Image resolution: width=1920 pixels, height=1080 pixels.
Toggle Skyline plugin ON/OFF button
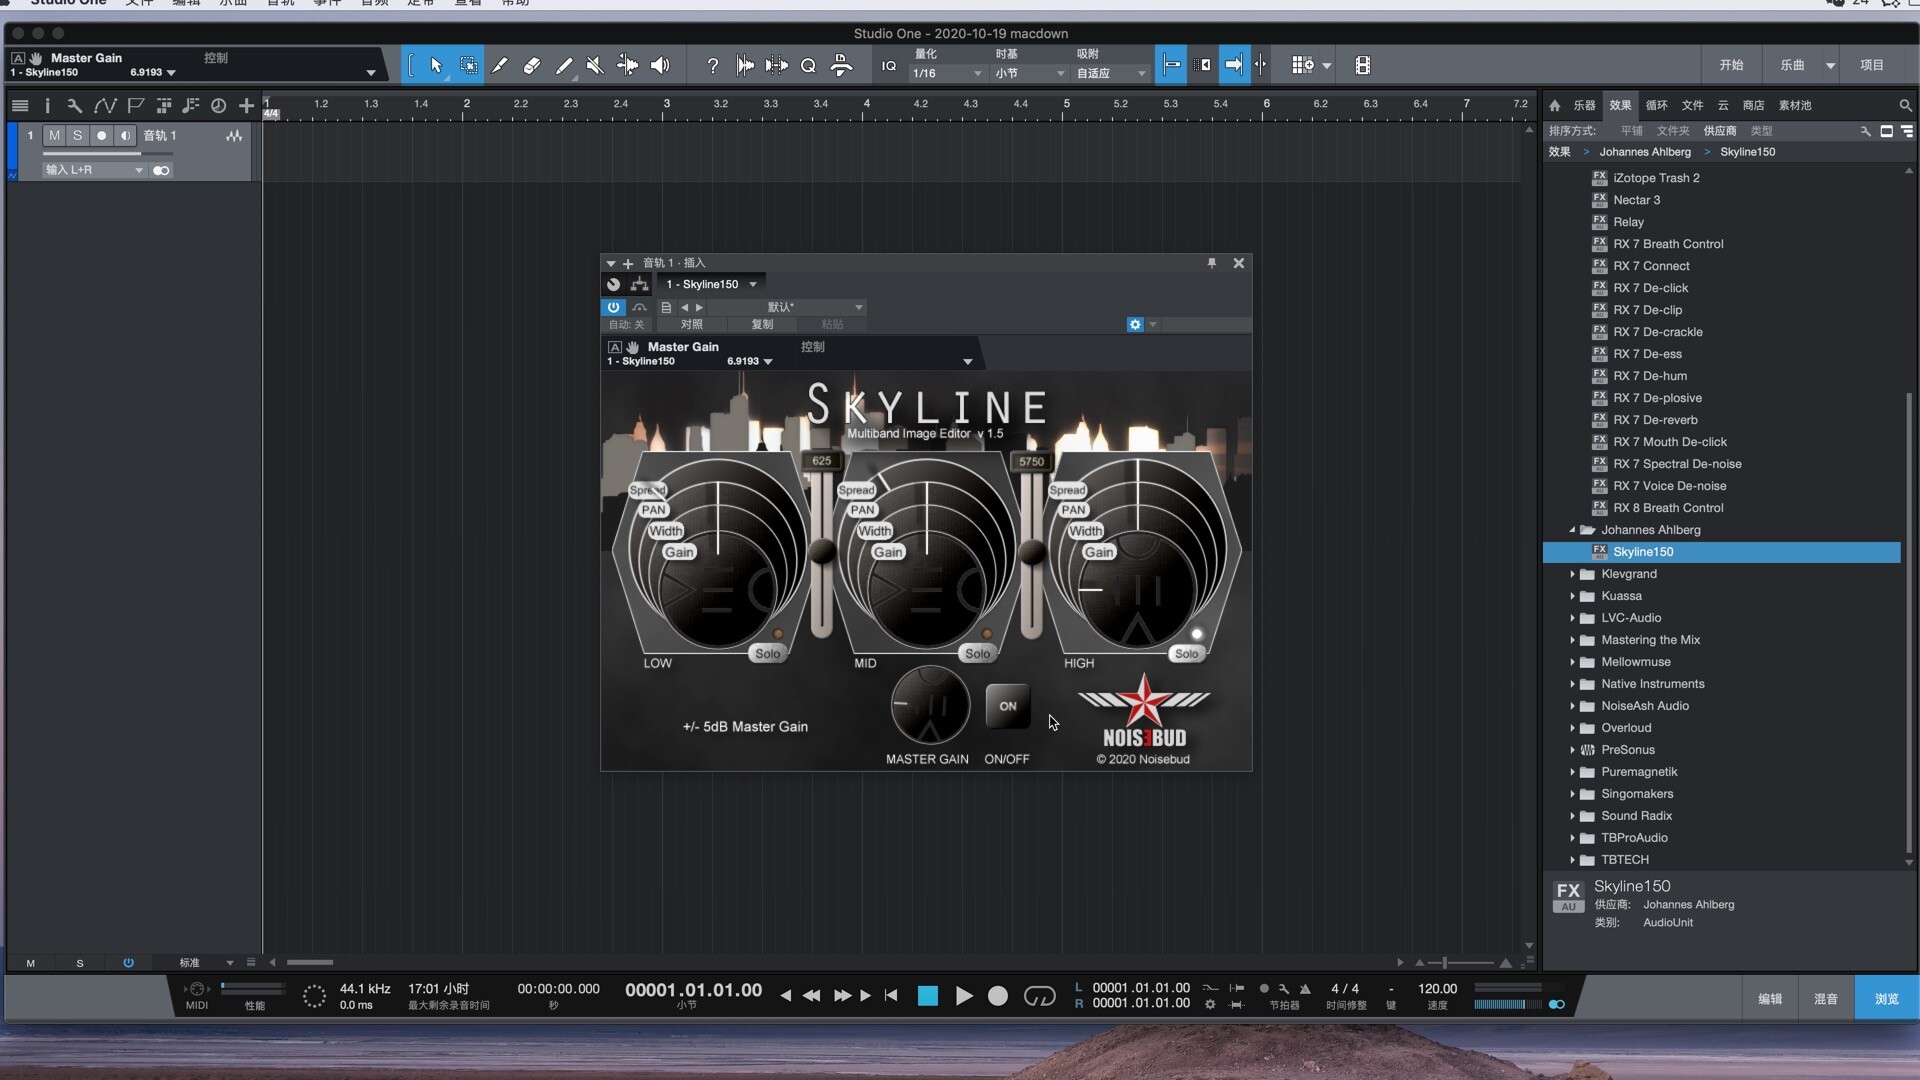(1007, 706)
